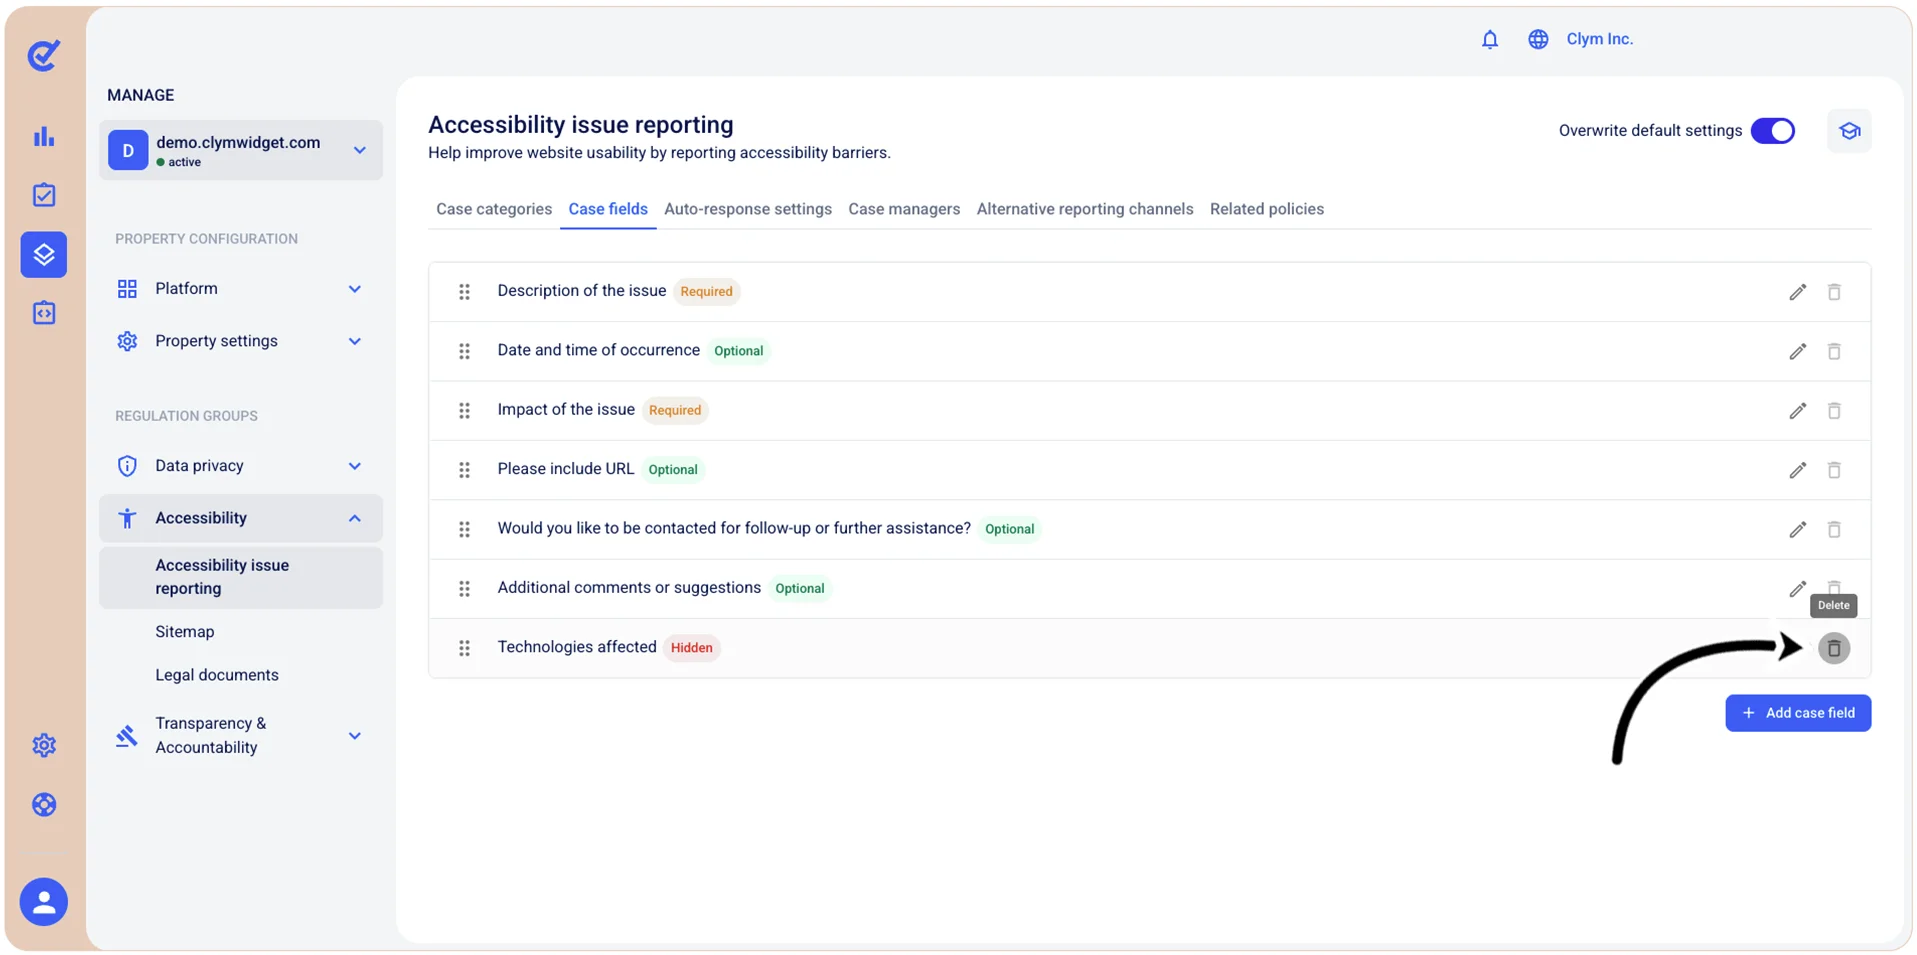Open the Legal documents sidebar link

point(217,675)
